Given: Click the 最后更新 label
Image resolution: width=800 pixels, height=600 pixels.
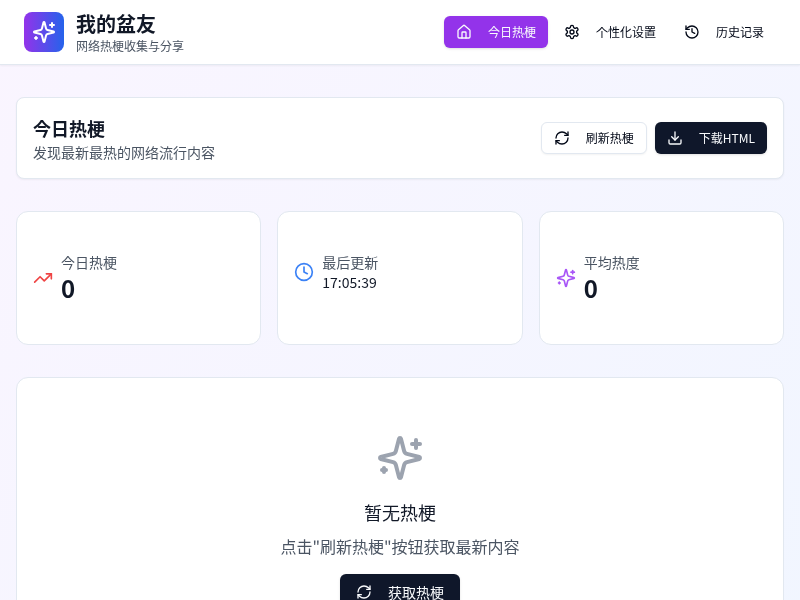Looking at the screenshot, I should (350, 263).
